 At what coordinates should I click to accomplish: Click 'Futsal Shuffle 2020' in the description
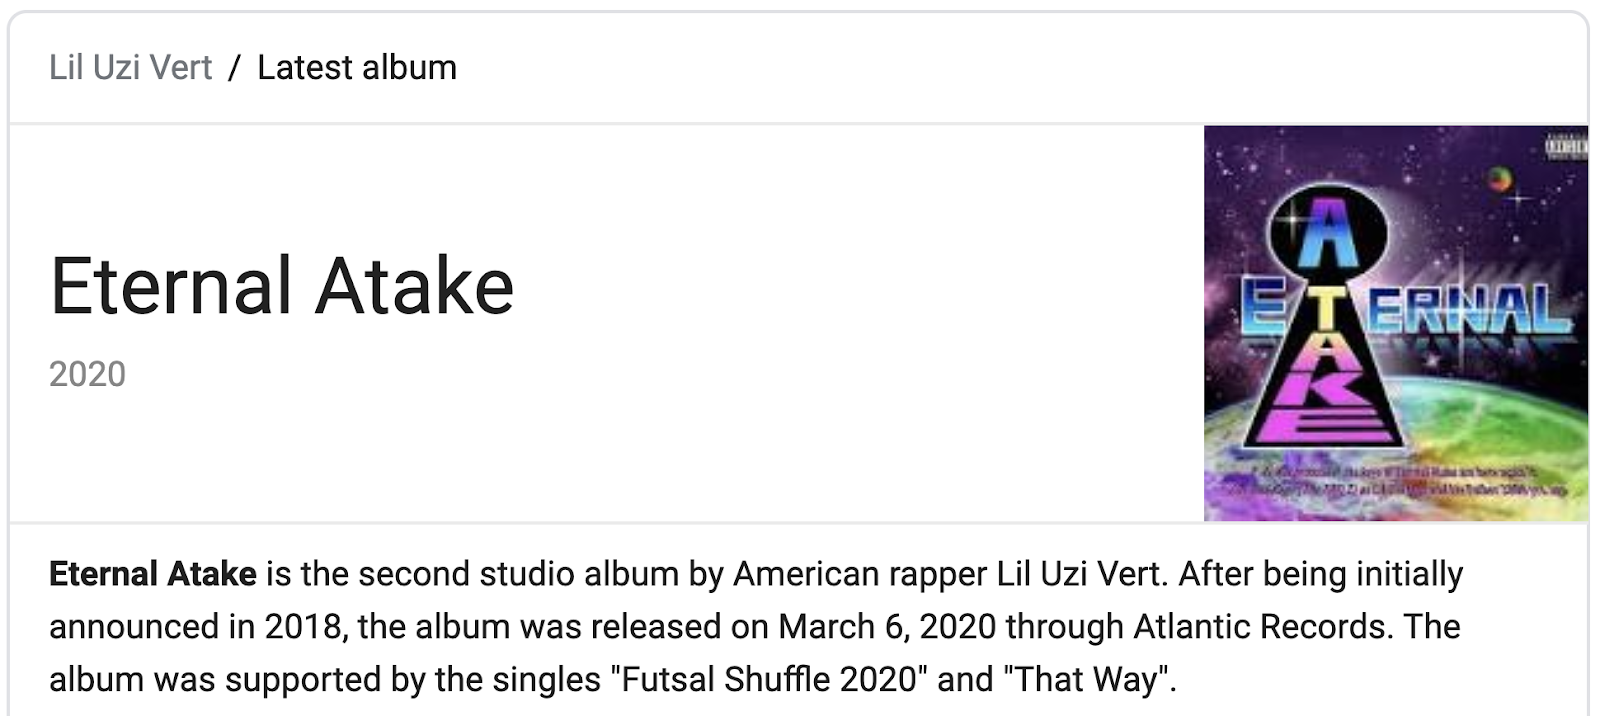coord(770,680)
